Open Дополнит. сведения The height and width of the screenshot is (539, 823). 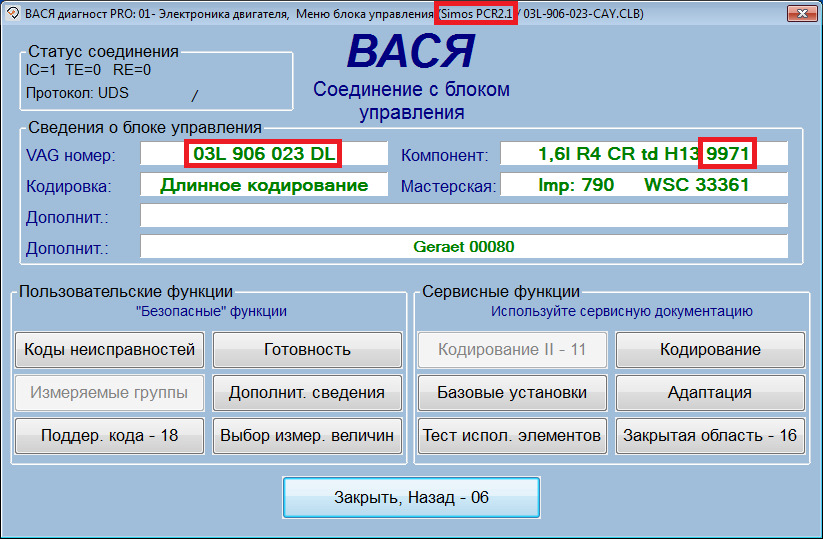point(307,393)
